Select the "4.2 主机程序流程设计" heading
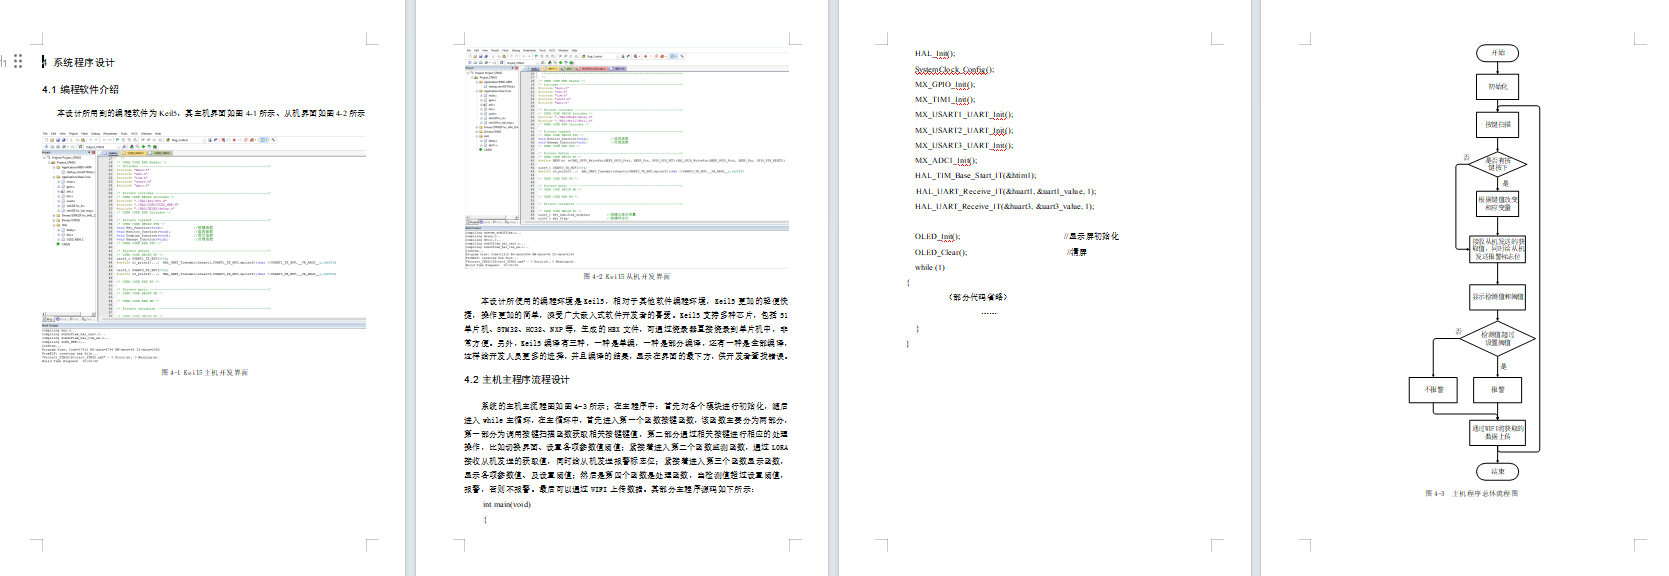1669x576 pixels. [516, 379]
